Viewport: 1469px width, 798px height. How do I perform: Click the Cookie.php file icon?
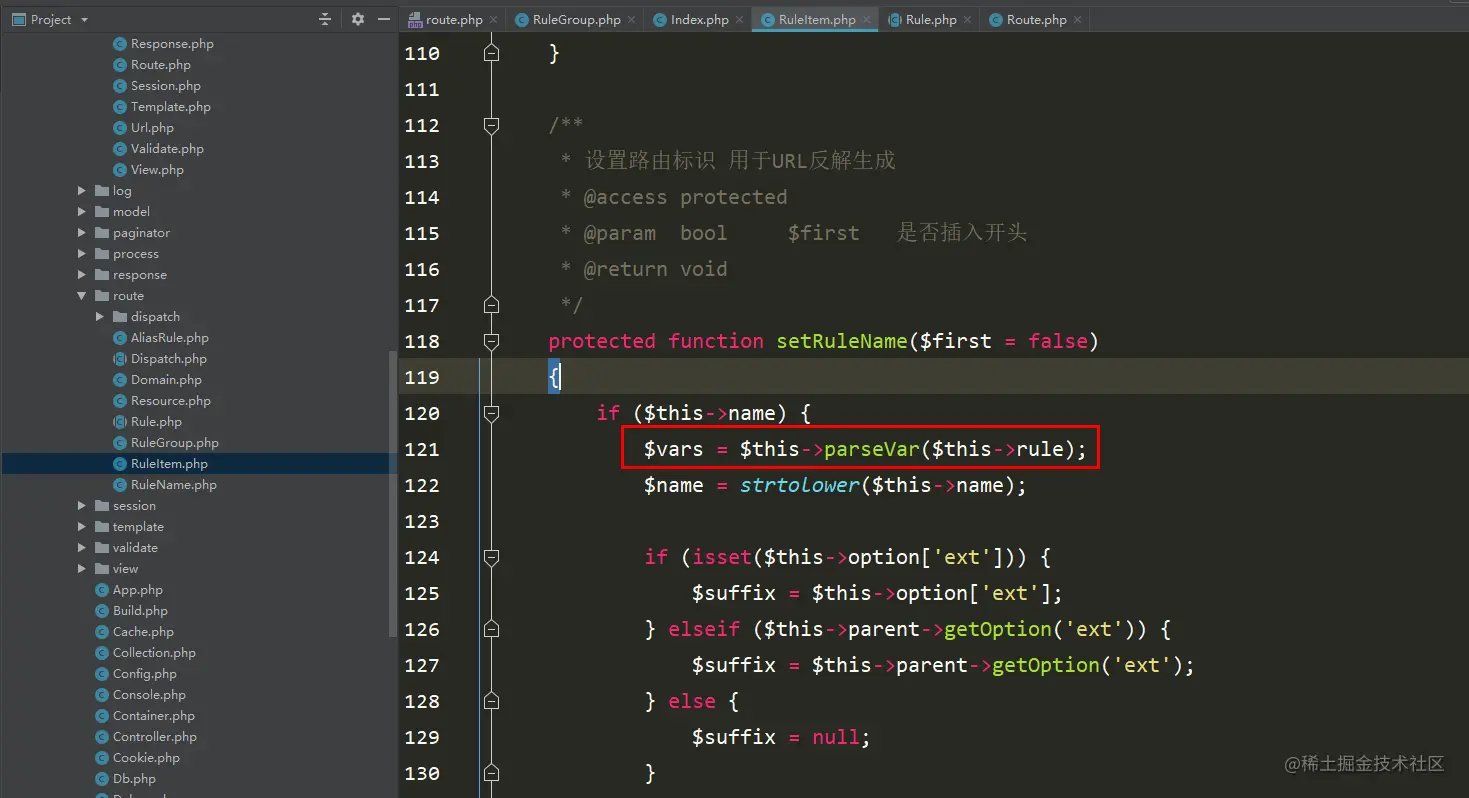[x=103, y=757]
